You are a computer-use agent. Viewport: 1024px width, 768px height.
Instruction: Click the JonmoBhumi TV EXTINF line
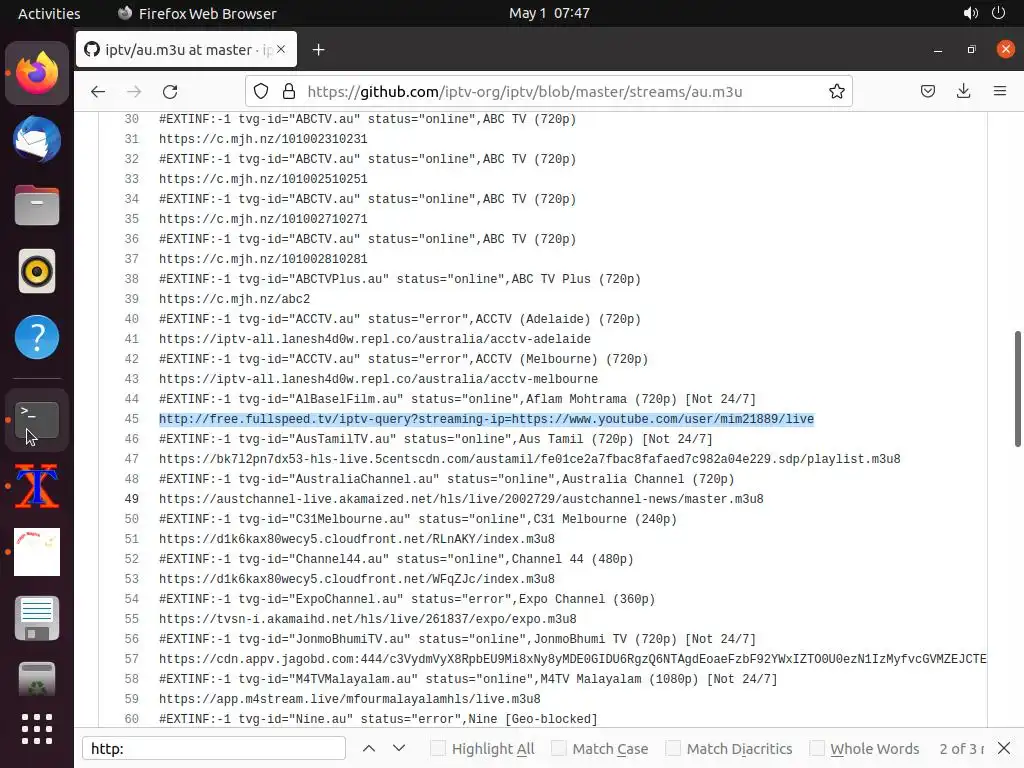tap(457, 639)
